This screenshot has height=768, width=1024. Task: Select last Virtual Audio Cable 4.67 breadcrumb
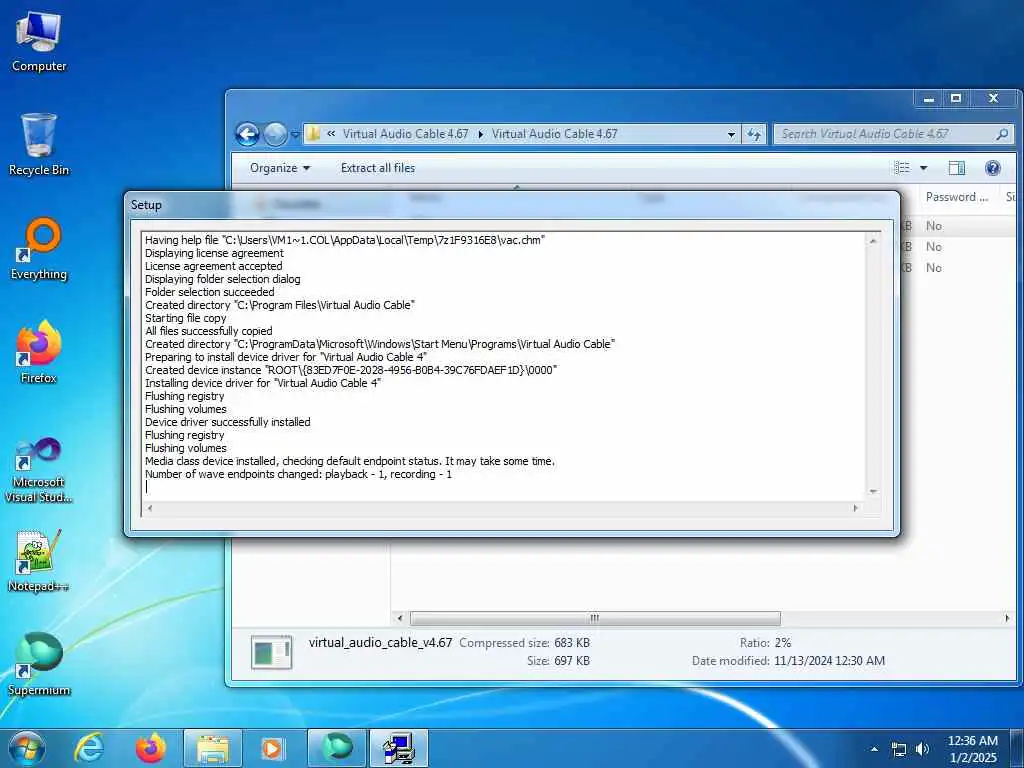point(554,134)
